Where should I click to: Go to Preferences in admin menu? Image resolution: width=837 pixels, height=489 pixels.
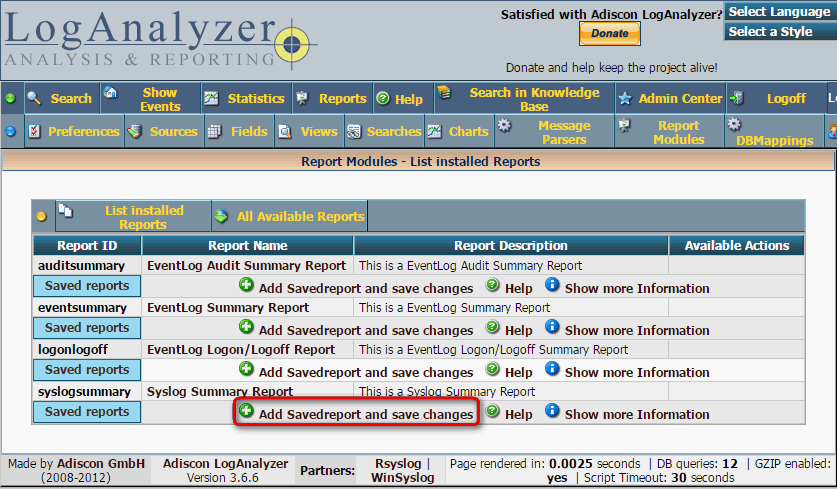[84, 131]
